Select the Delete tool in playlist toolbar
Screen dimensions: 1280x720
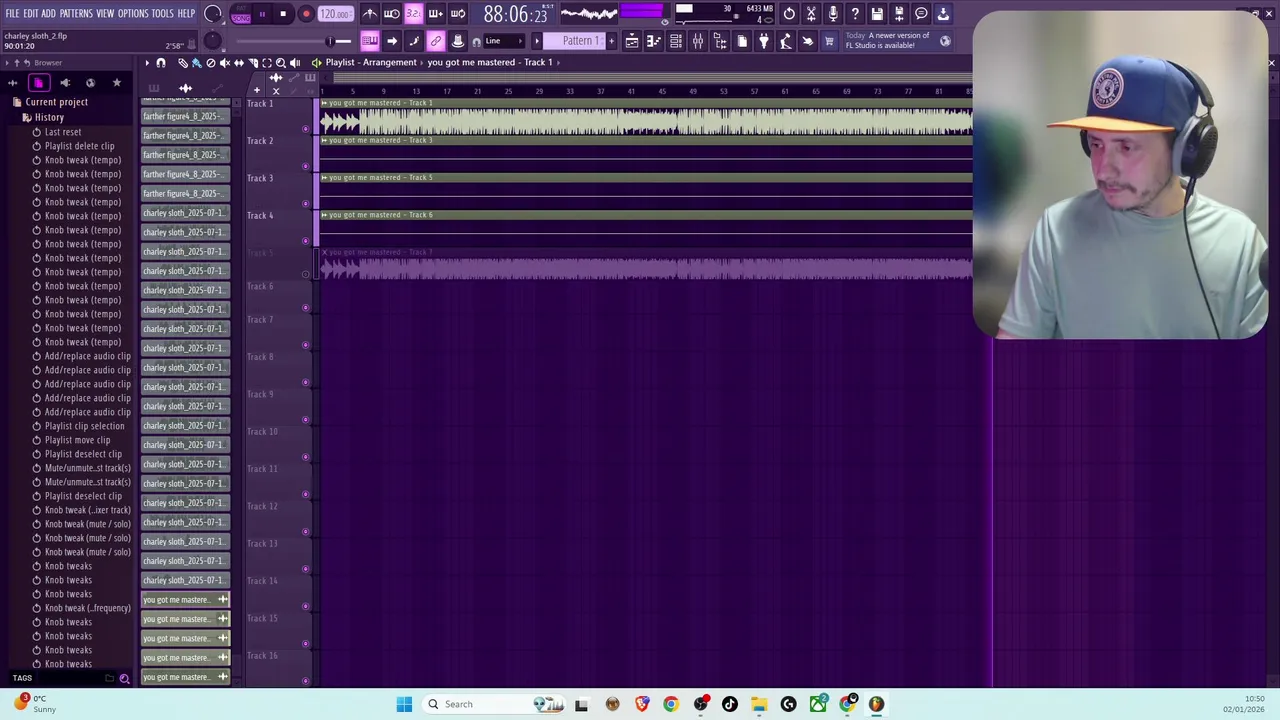point(210,62)
